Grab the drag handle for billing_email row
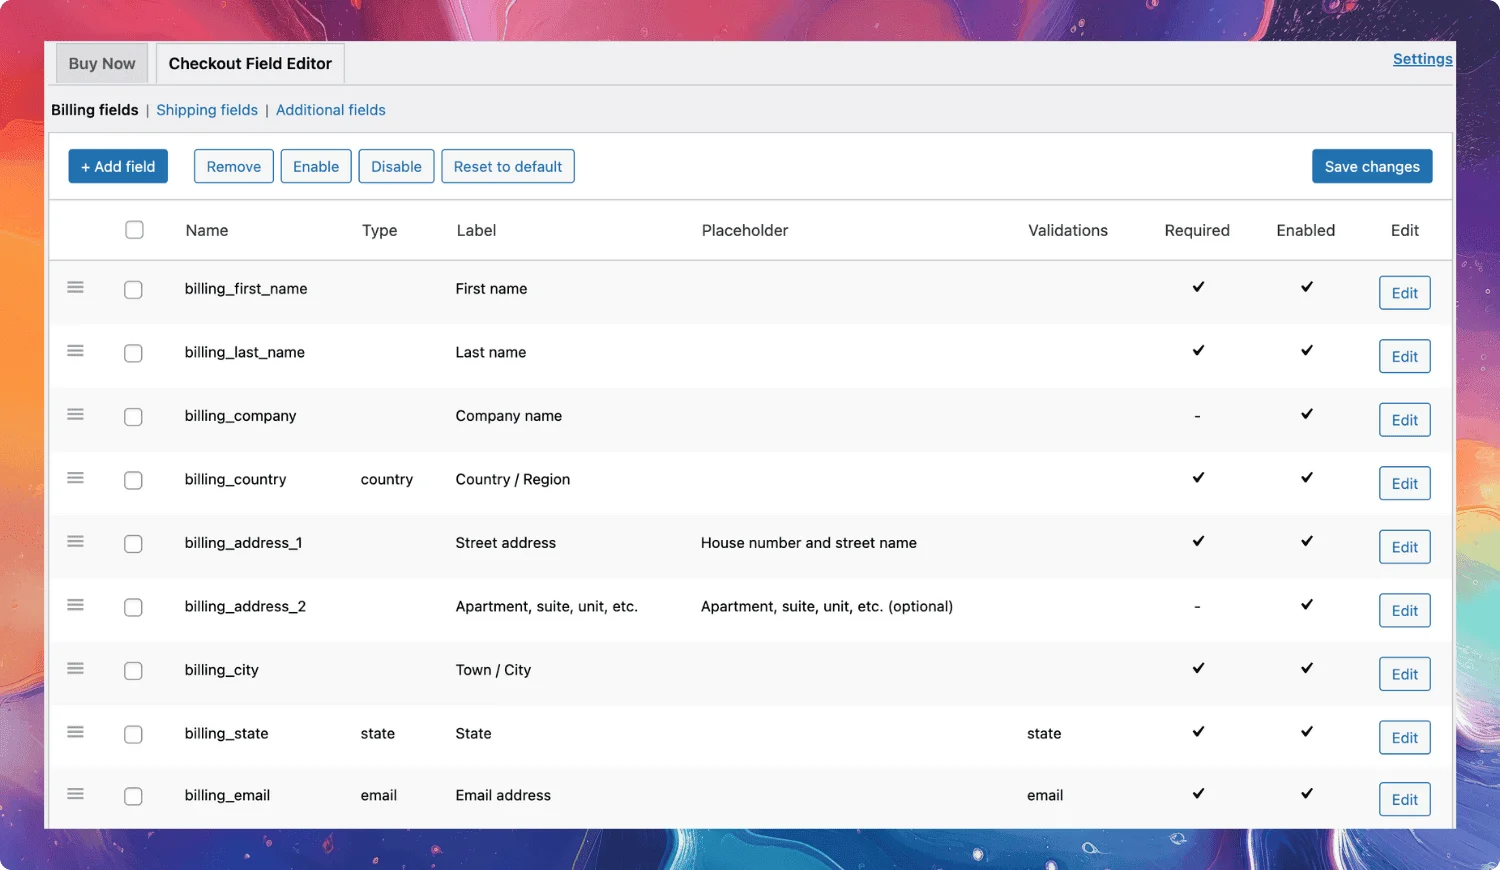Image resolution: width=1500 pixels, height=870 pixels. click(75, 794)
